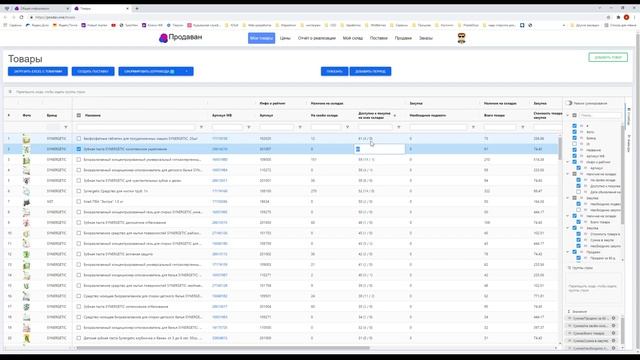This screenshot has height=360, width=640.
Task: Open the Поставки tab
Action: coord(379,38)
